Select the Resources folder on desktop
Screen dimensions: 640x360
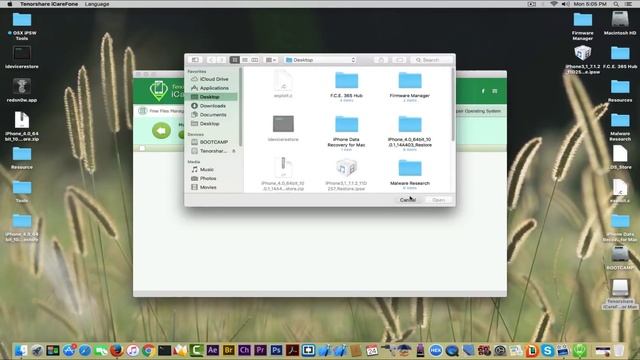(620, 91)
